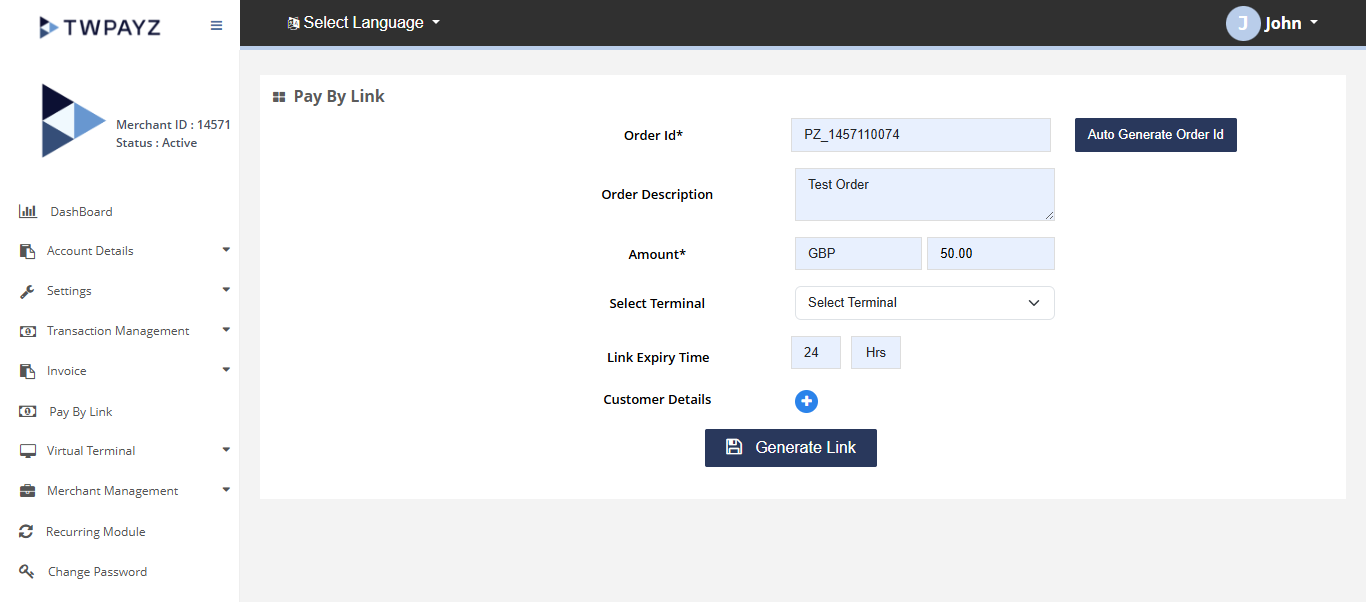
Task: Click the Change Password key icon
Action: 27,572
